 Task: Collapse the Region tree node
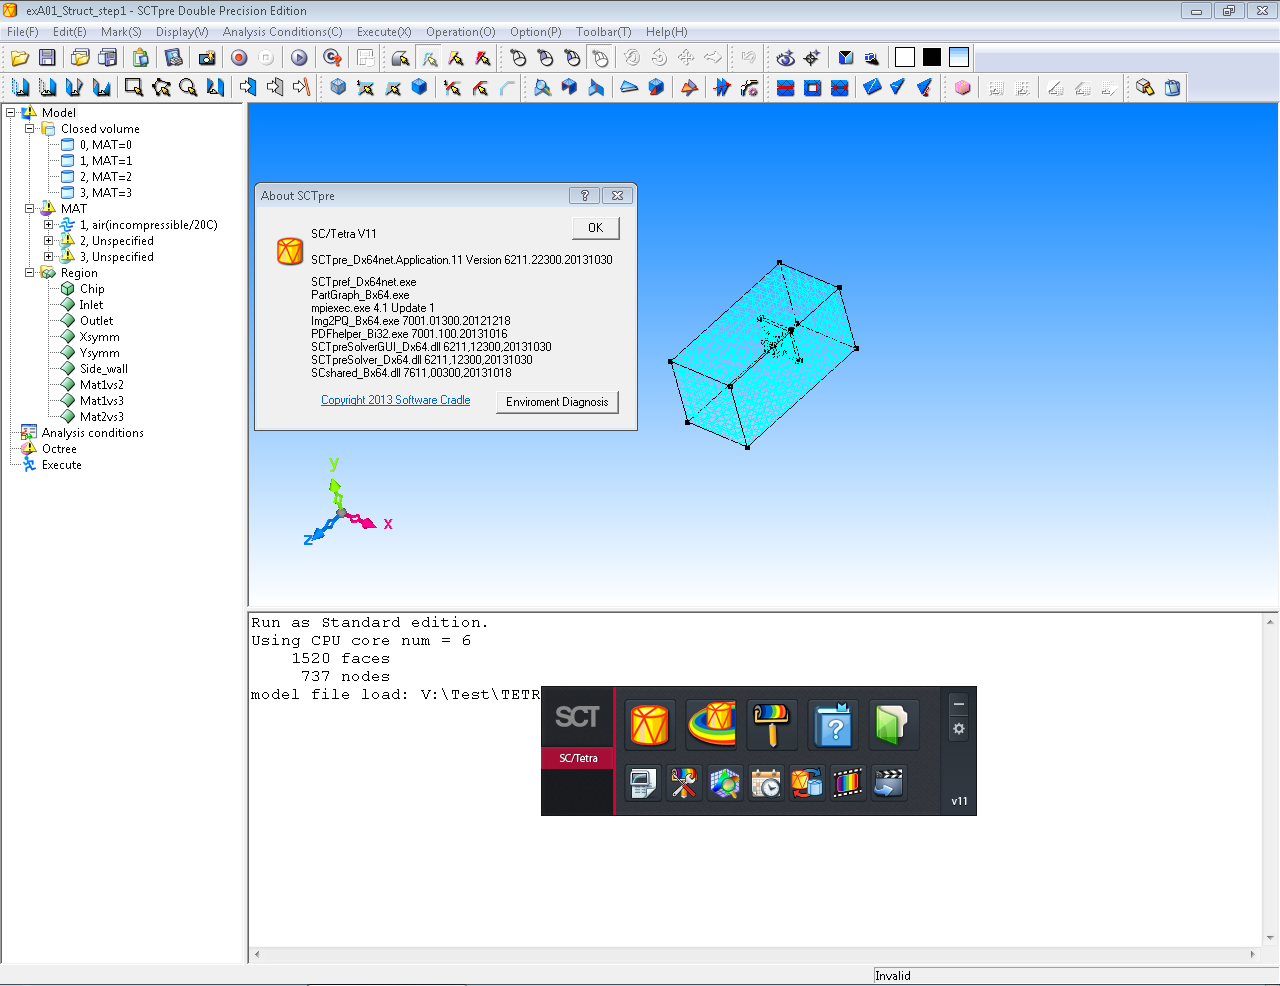(30, 273)
